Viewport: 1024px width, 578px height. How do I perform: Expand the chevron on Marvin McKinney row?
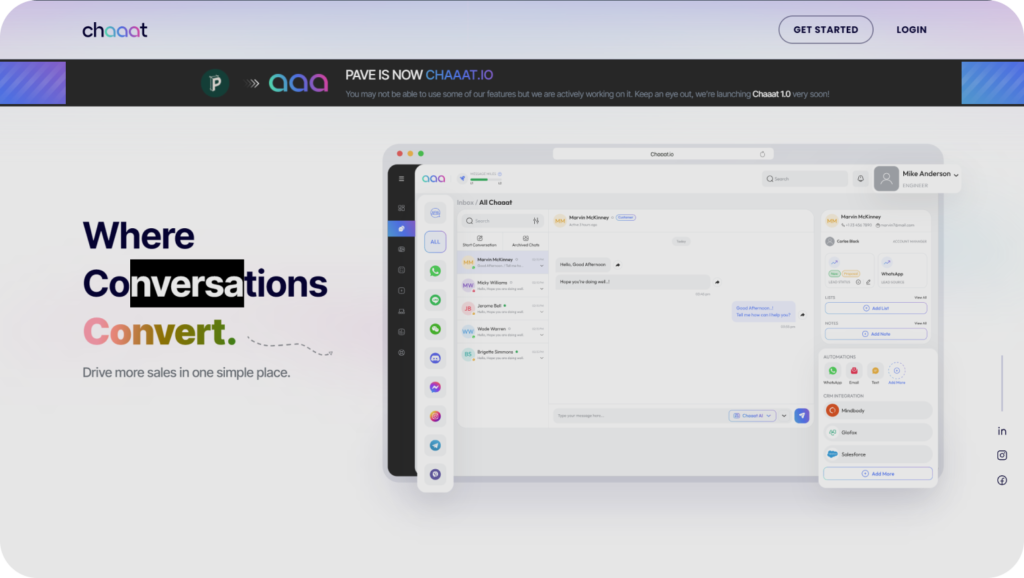(541, 266)
